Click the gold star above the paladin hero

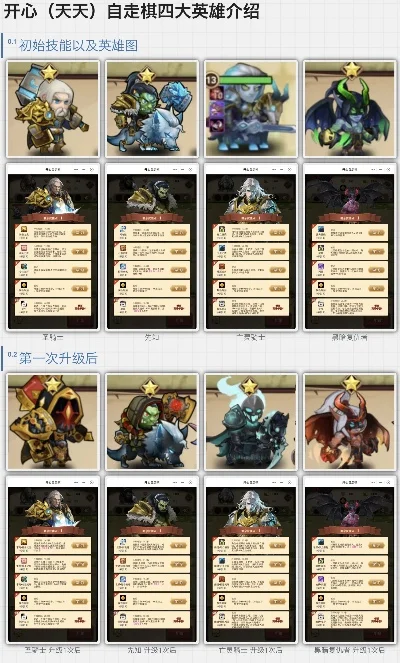click(49, 72)
